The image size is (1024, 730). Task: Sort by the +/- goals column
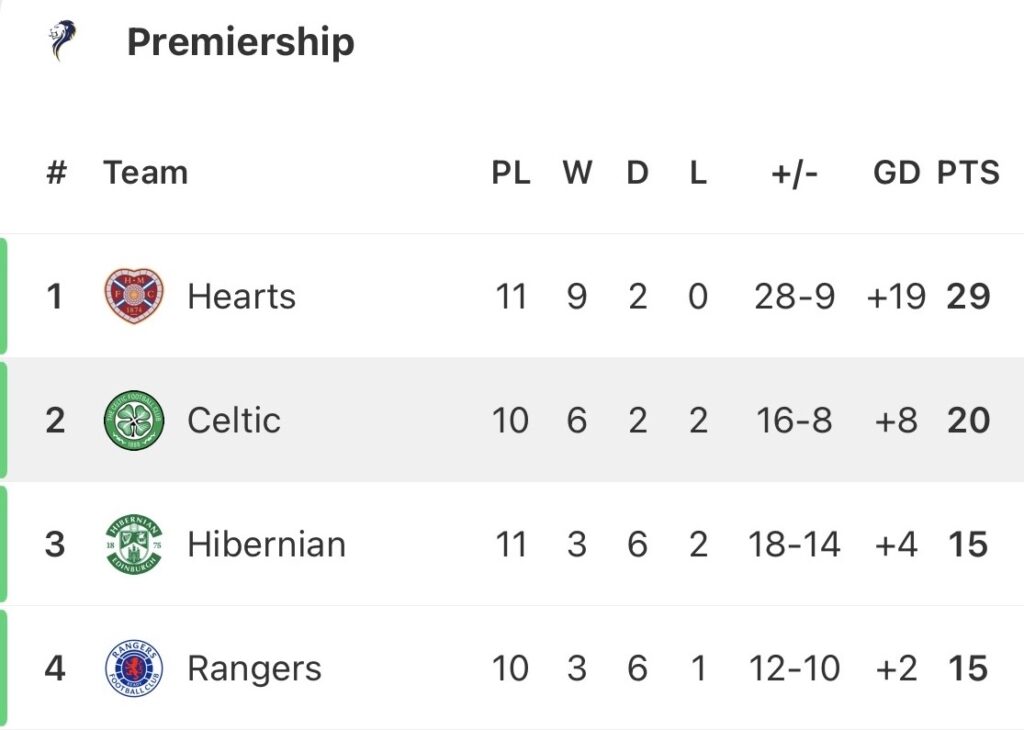pos(795,173)
